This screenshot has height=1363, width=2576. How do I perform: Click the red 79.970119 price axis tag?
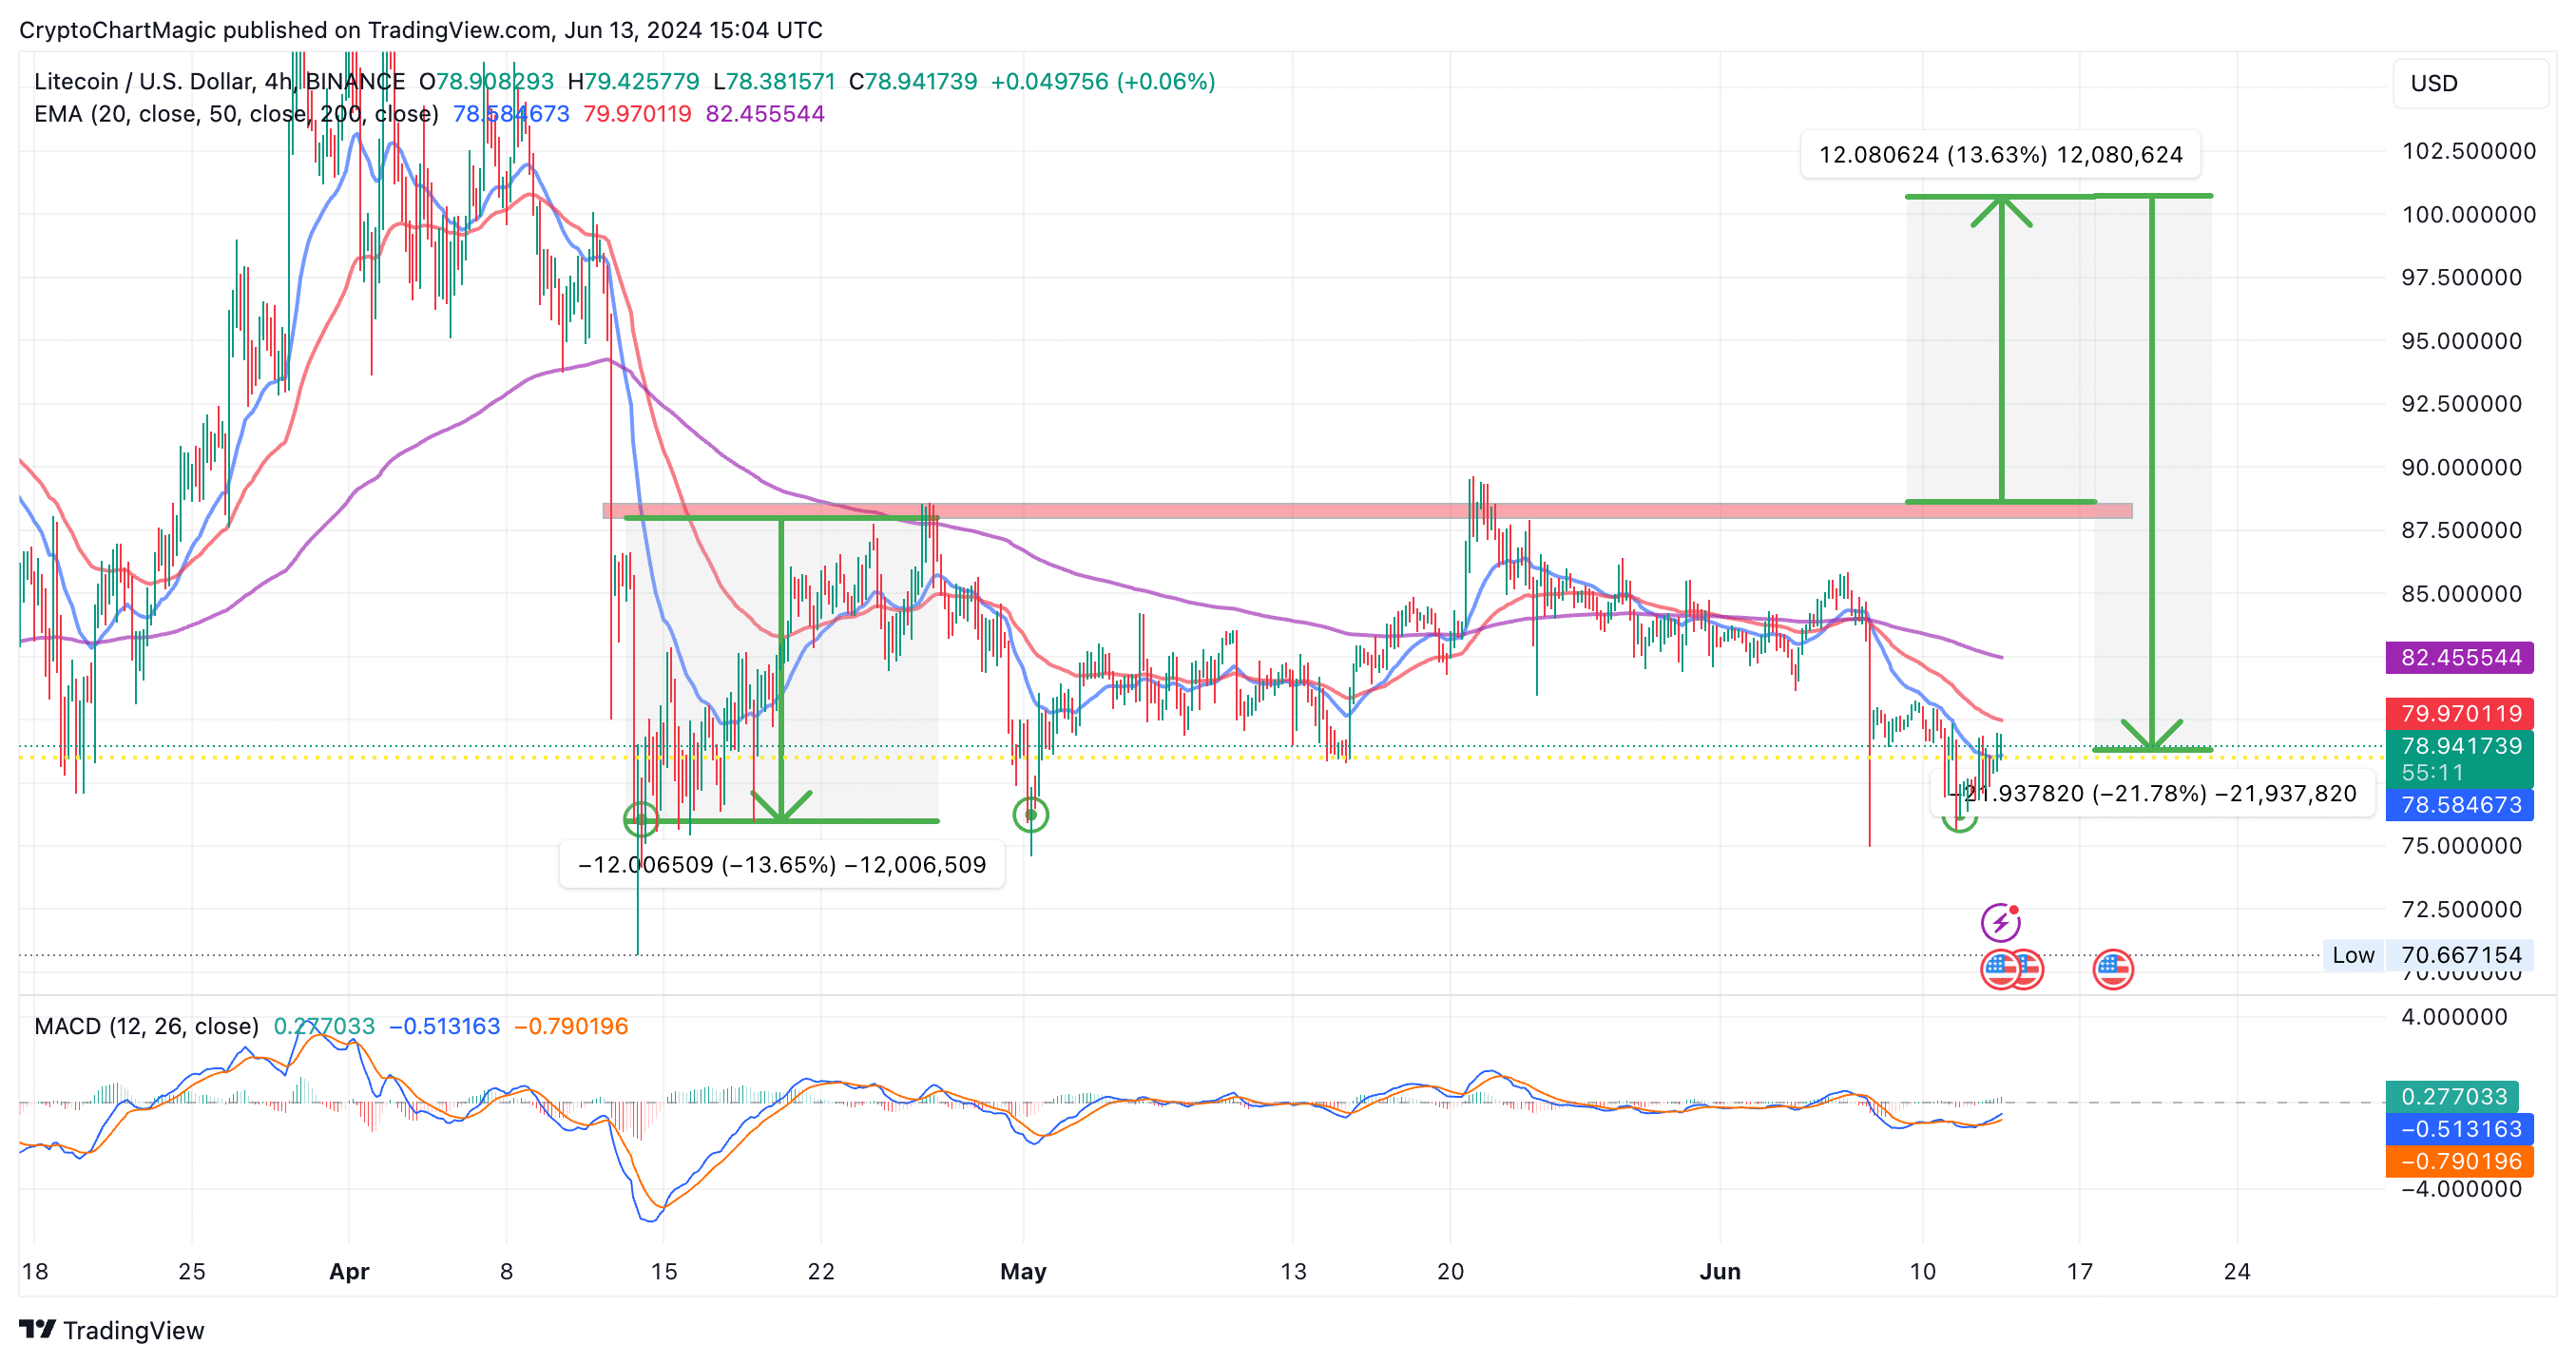tap(2459, 713)
